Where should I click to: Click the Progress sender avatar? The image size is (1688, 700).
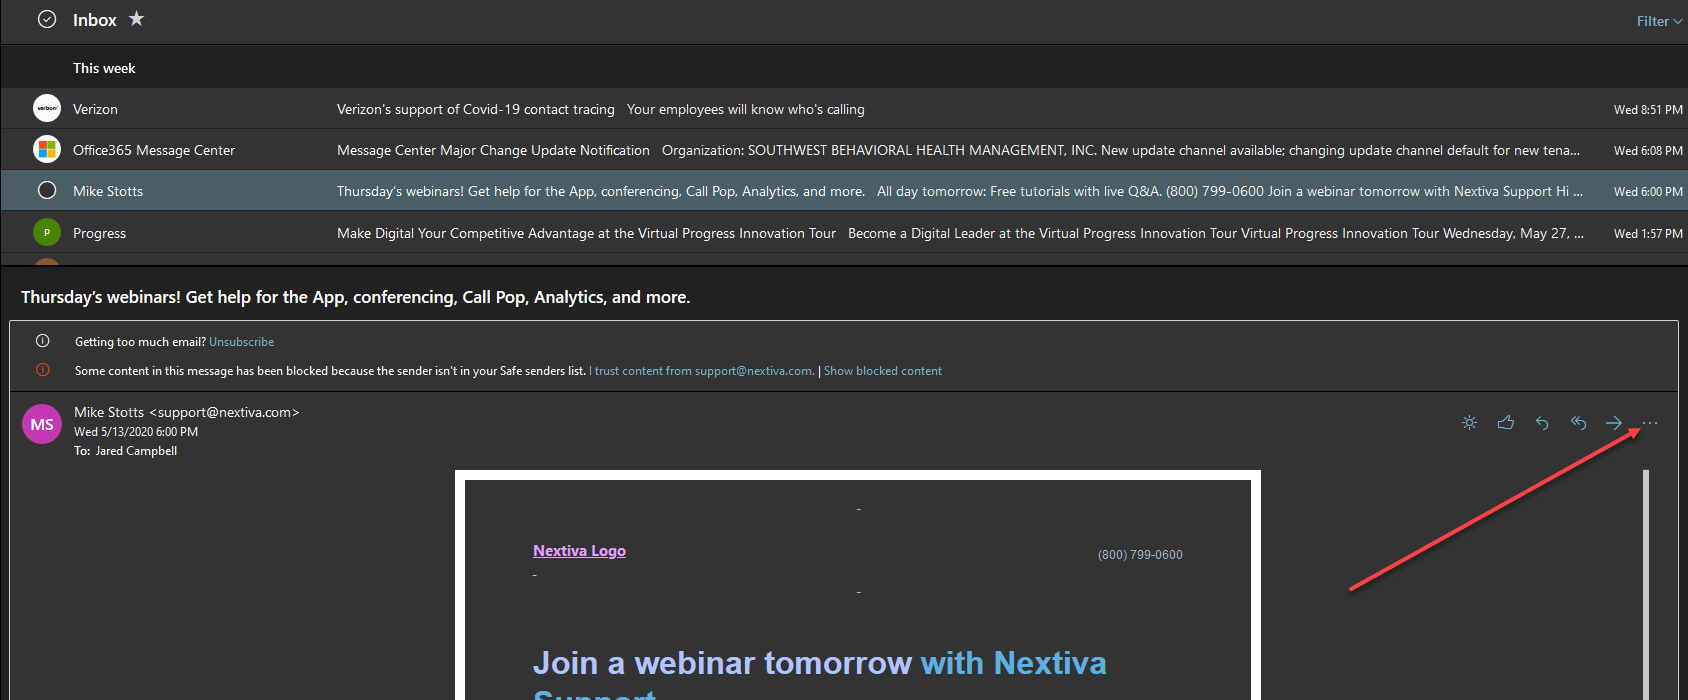47,232
